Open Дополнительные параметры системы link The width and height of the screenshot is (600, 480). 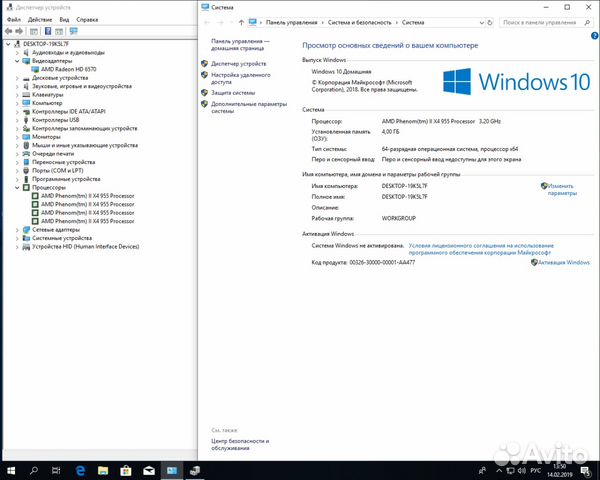(x=249, y=108)
